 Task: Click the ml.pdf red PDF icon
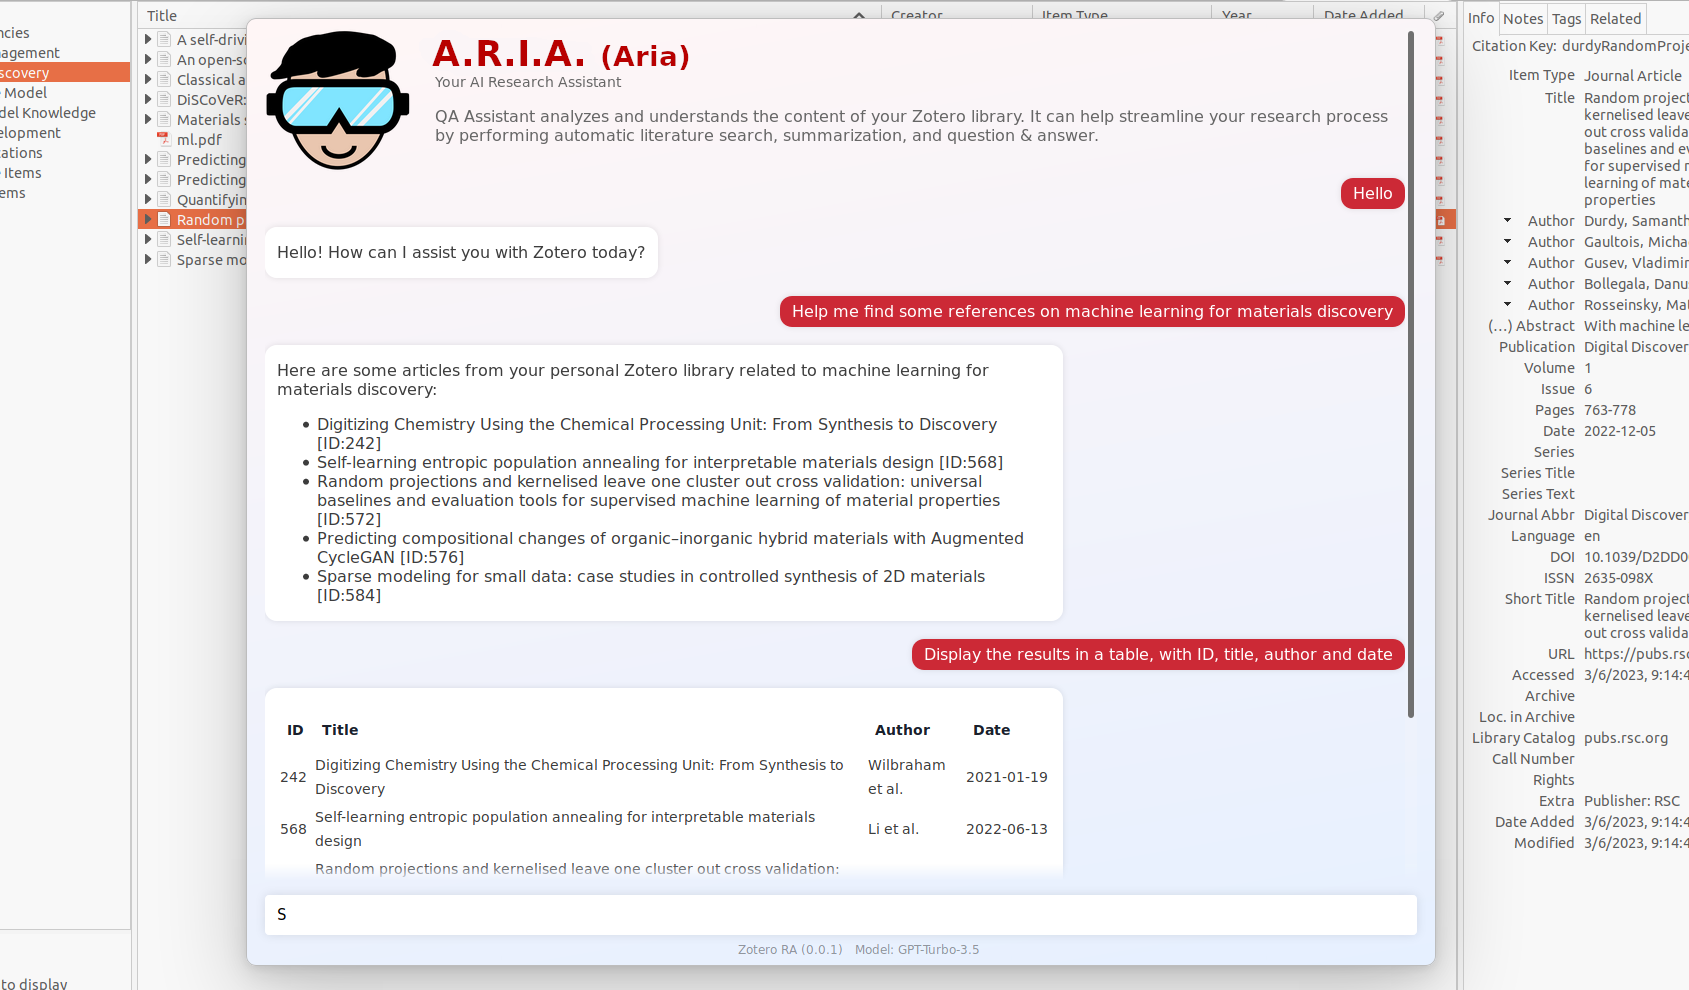[x=163, y=139]
